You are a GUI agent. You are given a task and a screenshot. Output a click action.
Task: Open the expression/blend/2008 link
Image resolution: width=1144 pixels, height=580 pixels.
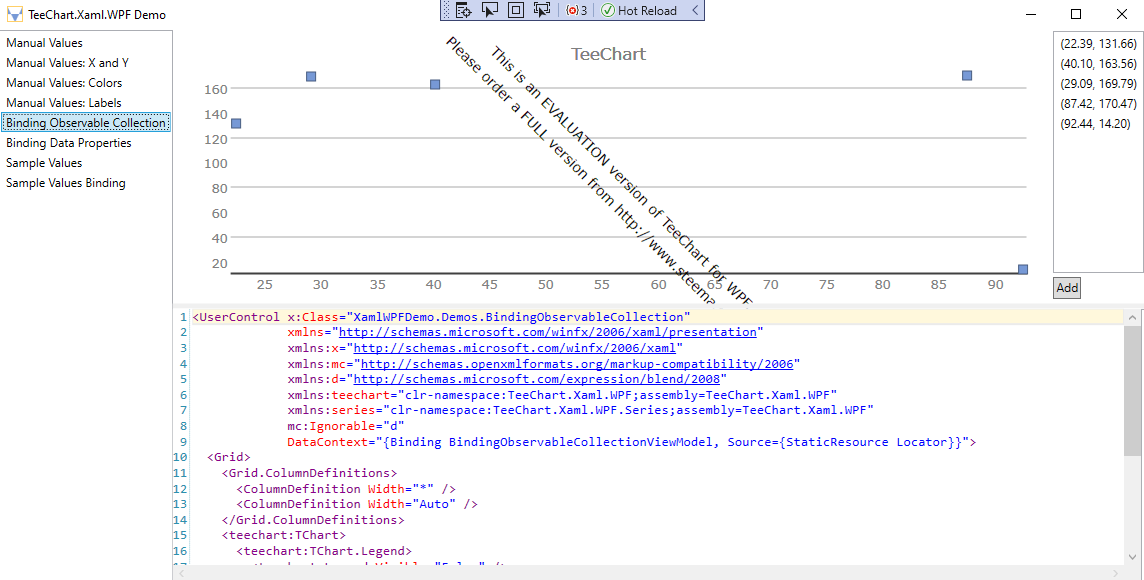point(536,379)
